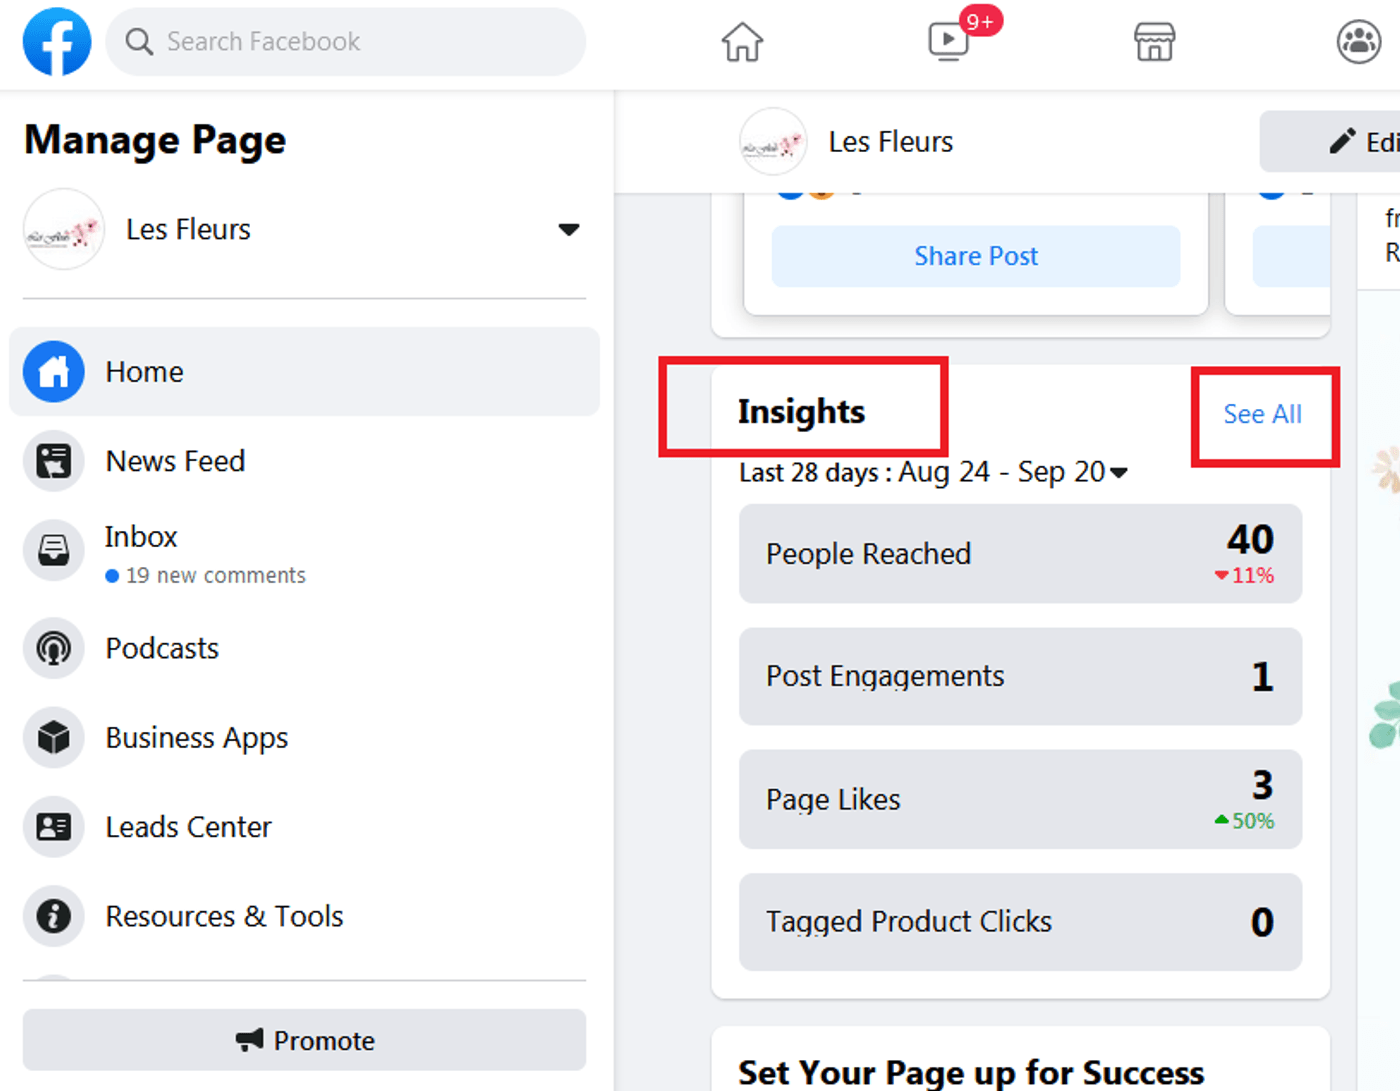Click the Business Apps cube icon
1400x1091 pixels.
pos(54,738)
